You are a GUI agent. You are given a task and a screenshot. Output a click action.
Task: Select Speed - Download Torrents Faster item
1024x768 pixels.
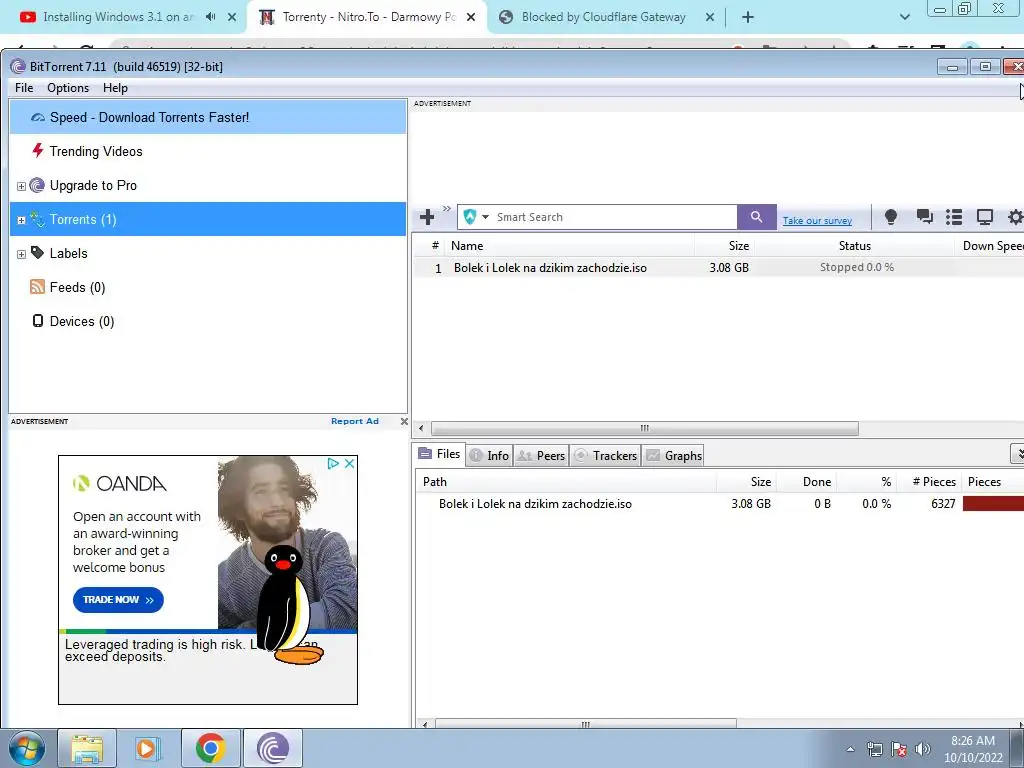click(x=208, y=118)
